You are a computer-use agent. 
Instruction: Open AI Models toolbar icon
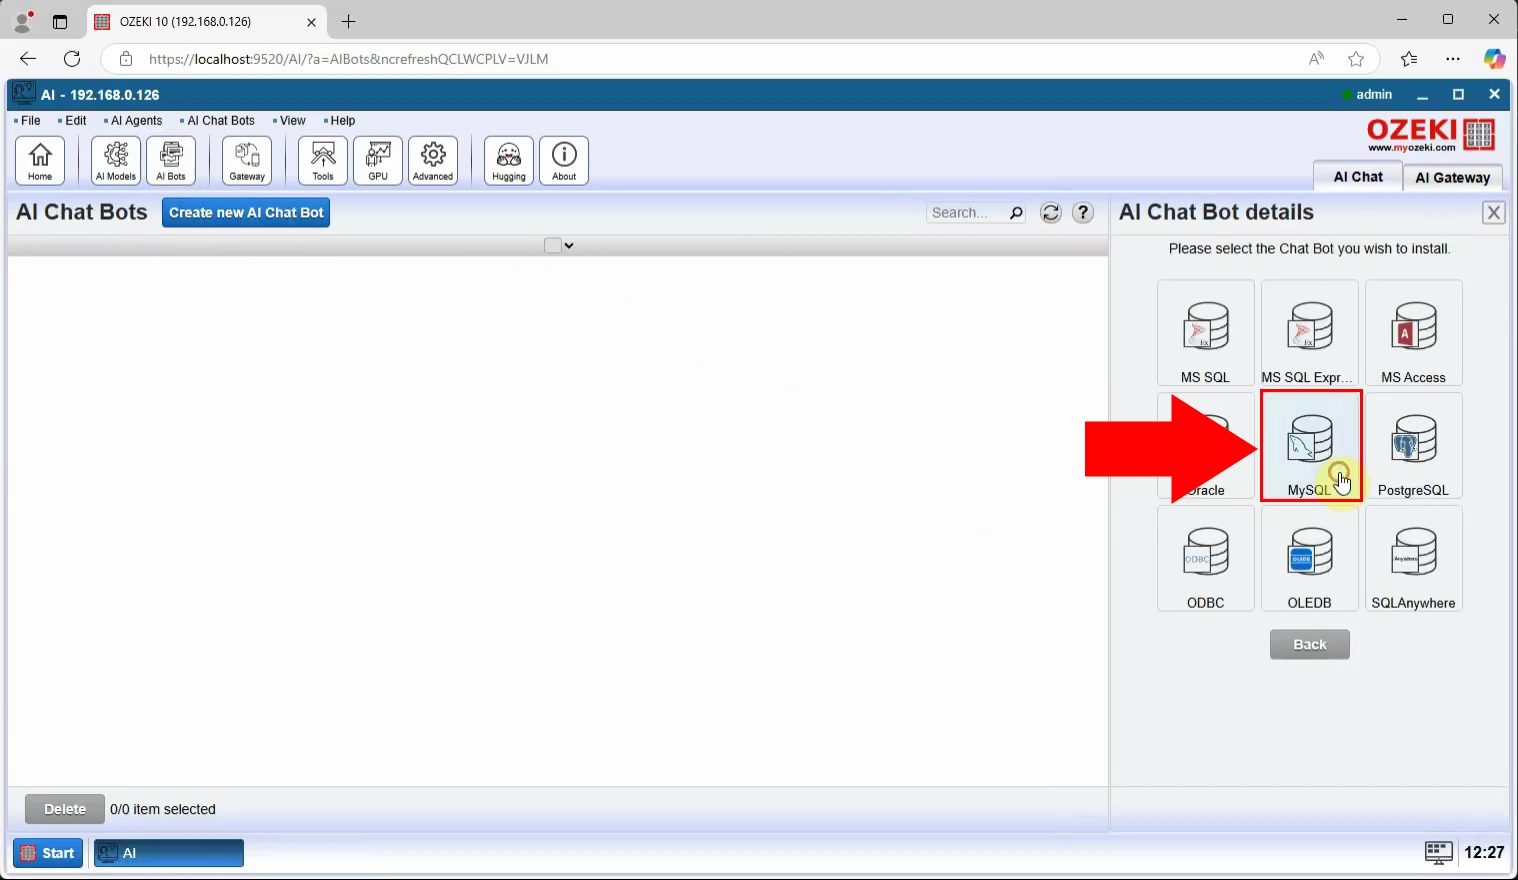(x=116, y=160)
